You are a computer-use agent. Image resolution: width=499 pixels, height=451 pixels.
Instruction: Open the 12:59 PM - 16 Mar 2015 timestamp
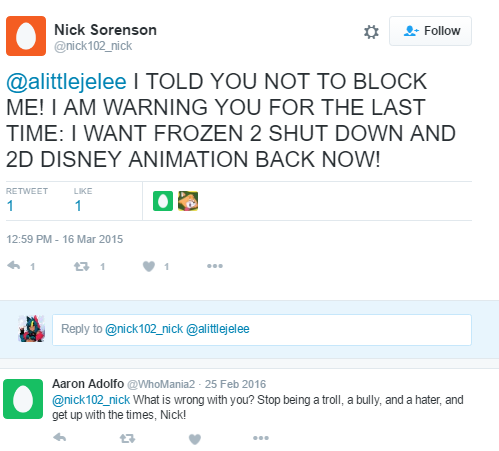click(x=65, y=239)
